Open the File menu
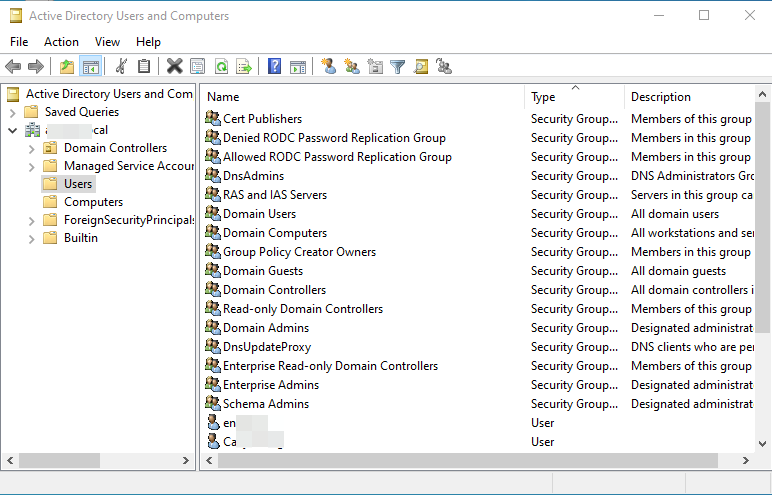 (x=19, y=42)
